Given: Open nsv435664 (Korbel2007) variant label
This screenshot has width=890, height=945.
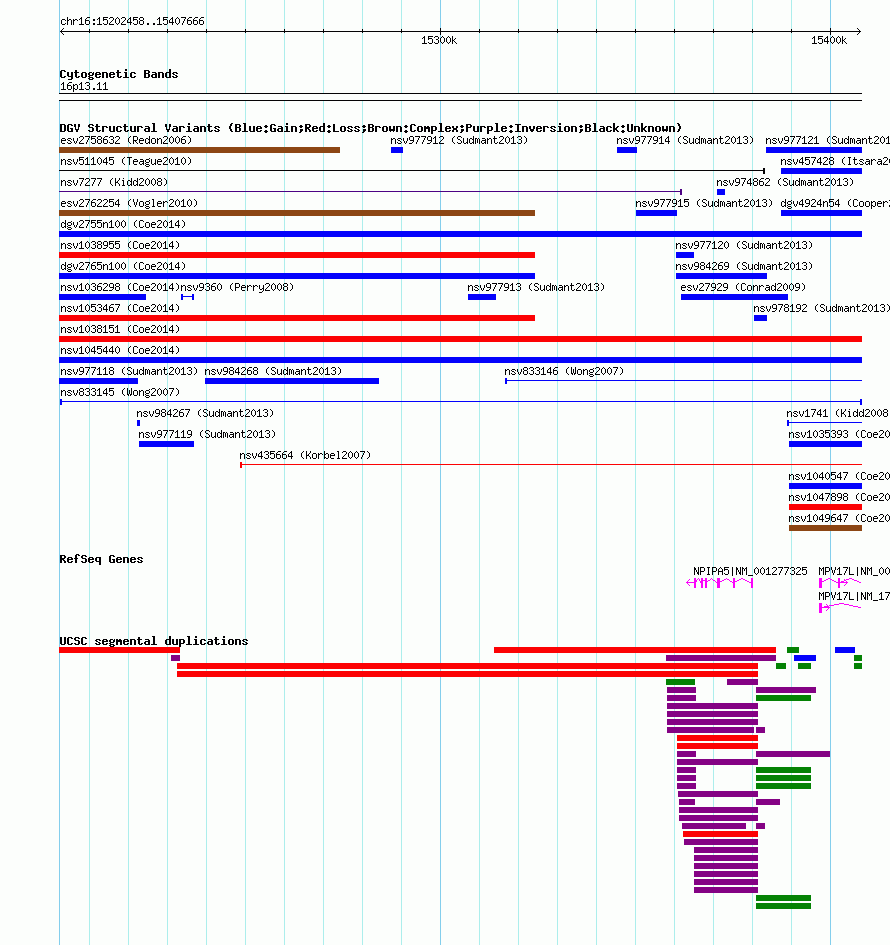Looking at the screenshot, I should click(305, 456).
